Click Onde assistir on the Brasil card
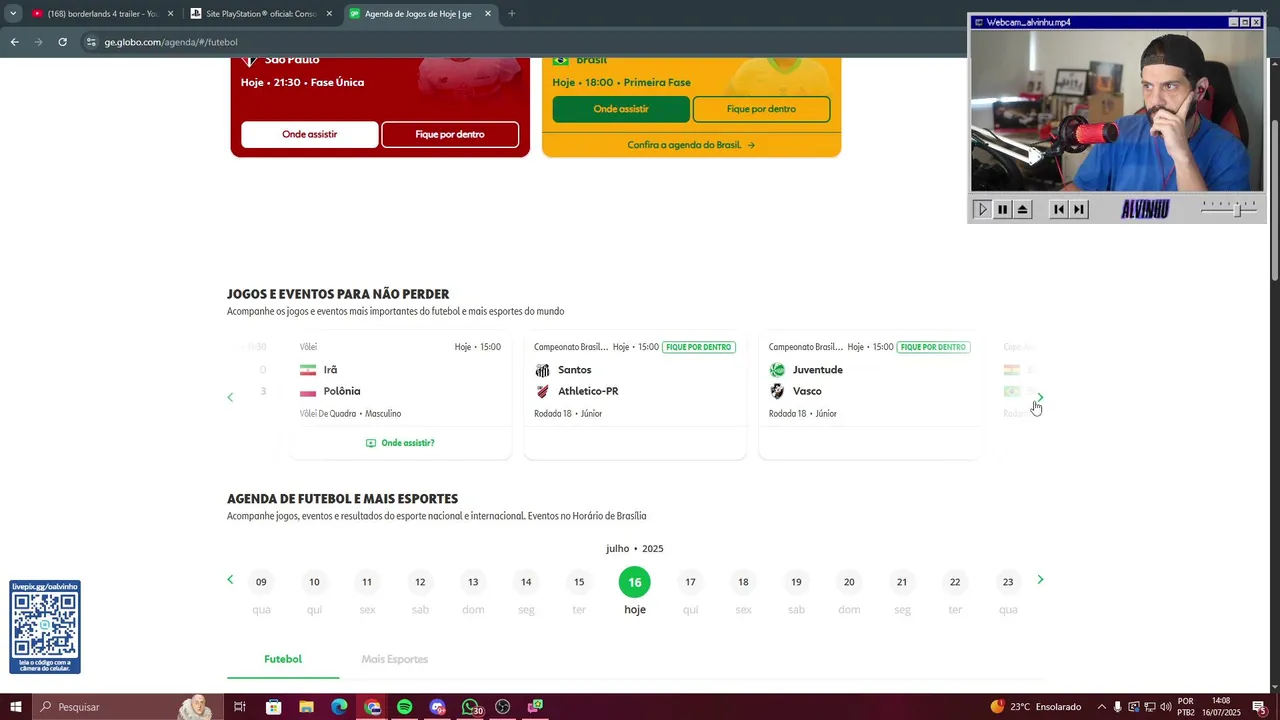The height and width of the screenshot is (720, 1280). pyautogui.click(x=621, y=109)
